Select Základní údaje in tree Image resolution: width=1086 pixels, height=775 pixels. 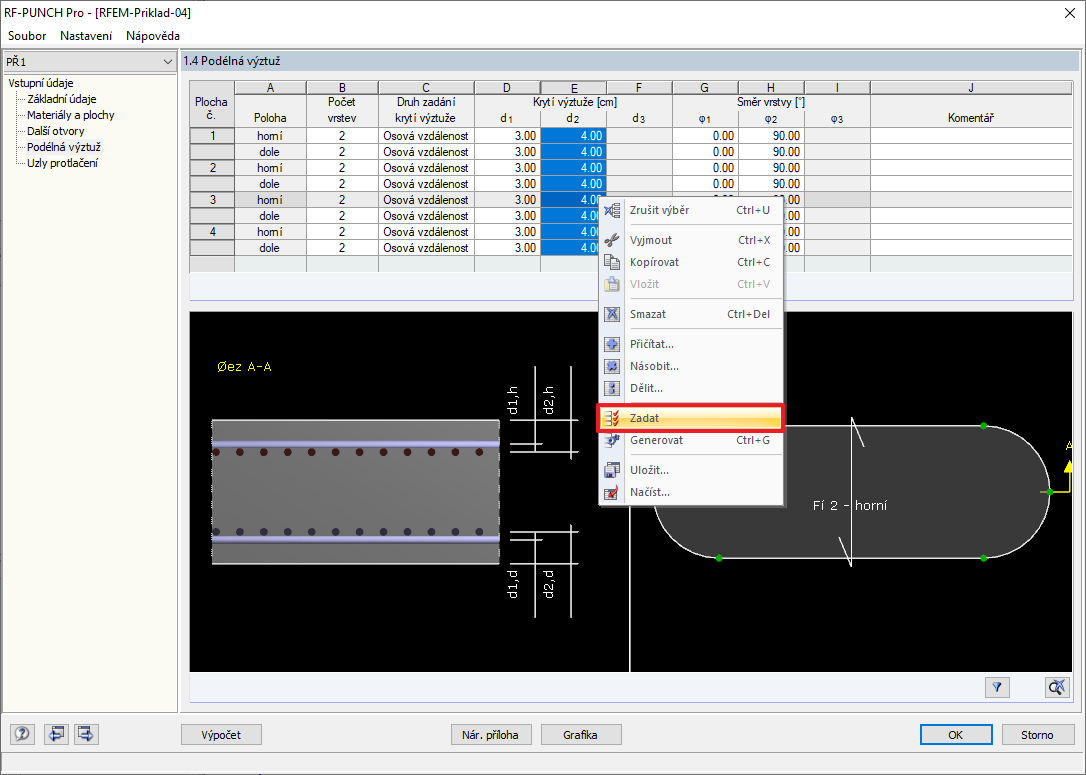[62, 99]
